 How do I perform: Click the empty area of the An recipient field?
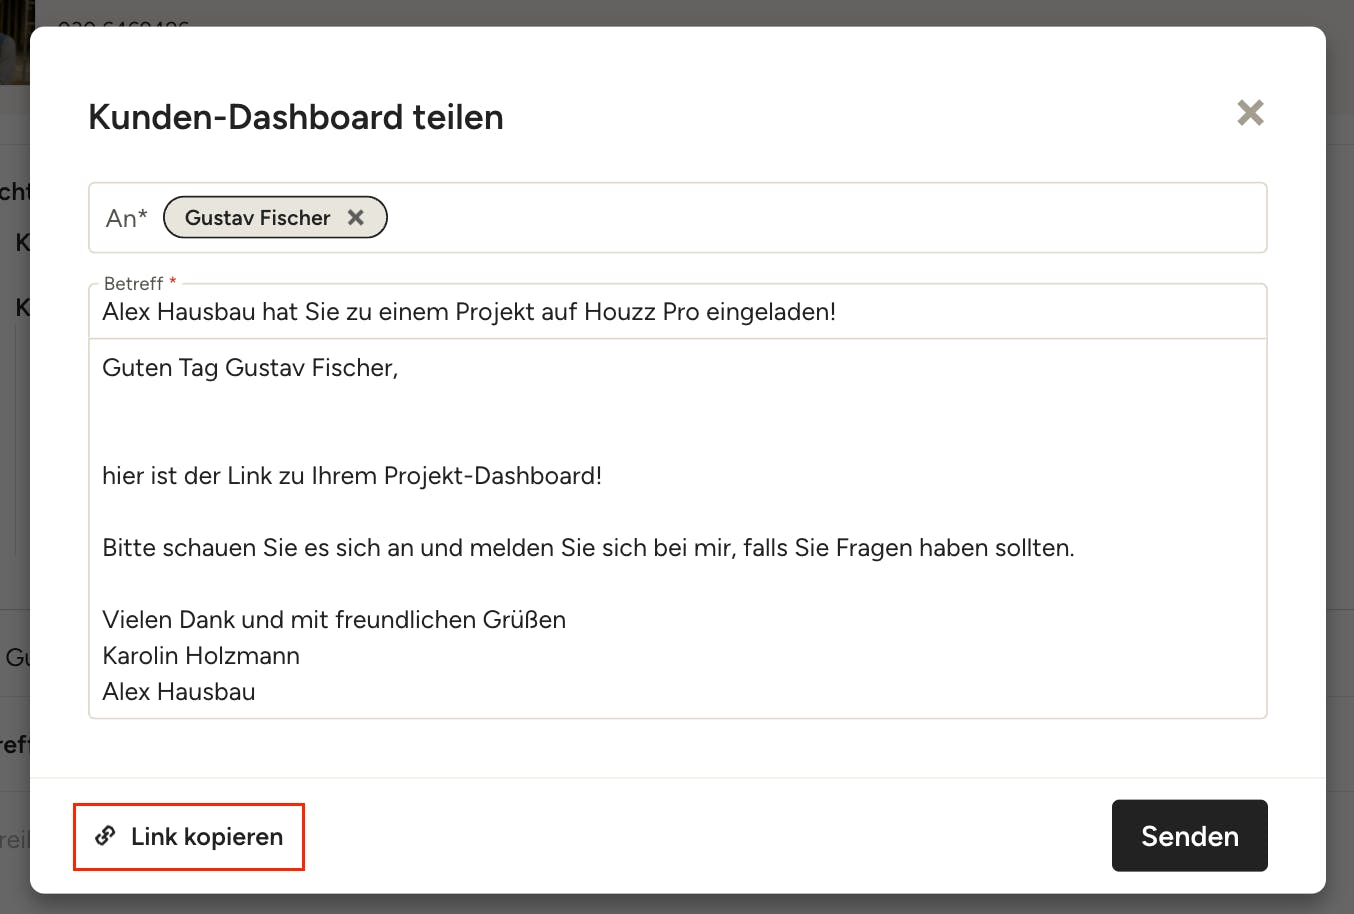click(x=820, y=218)
